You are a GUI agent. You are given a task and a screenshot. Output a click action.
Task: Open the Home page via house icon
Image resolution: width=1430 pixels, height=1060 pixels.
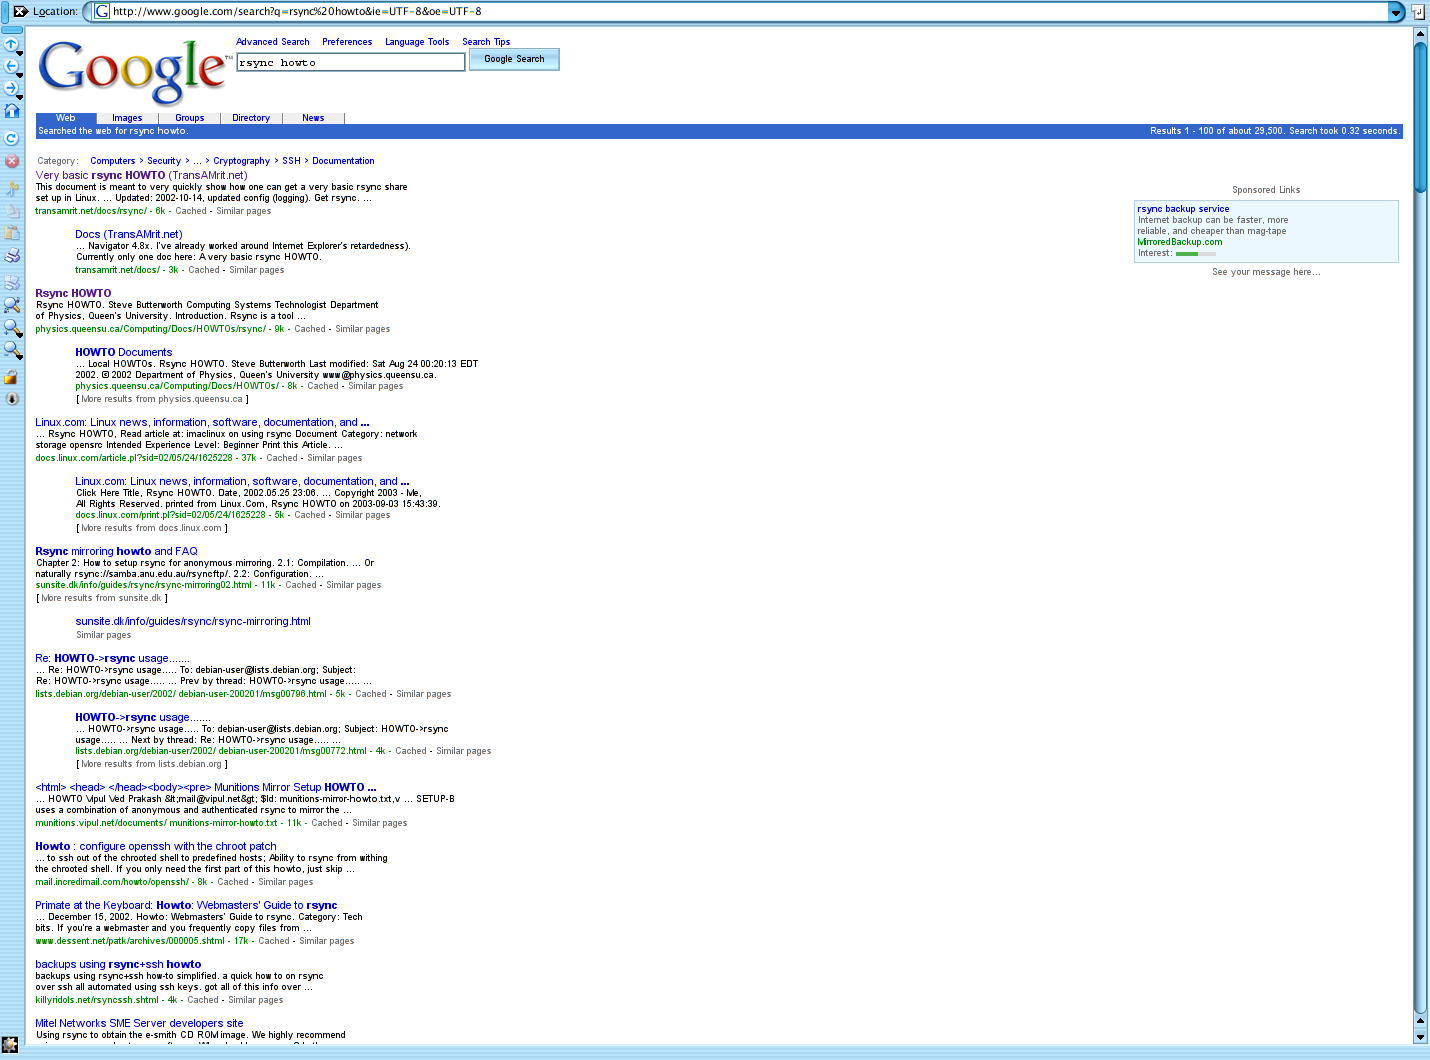(12, 111)
